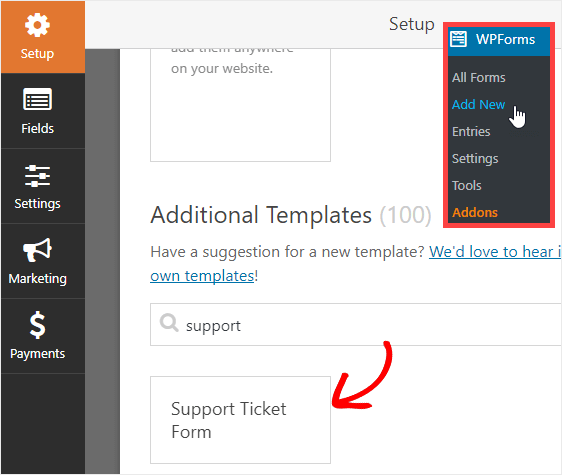The height and width of the screenshot is (475, 562).
Task: Open the Marketing megaphone icon
Action: (37, 250)
